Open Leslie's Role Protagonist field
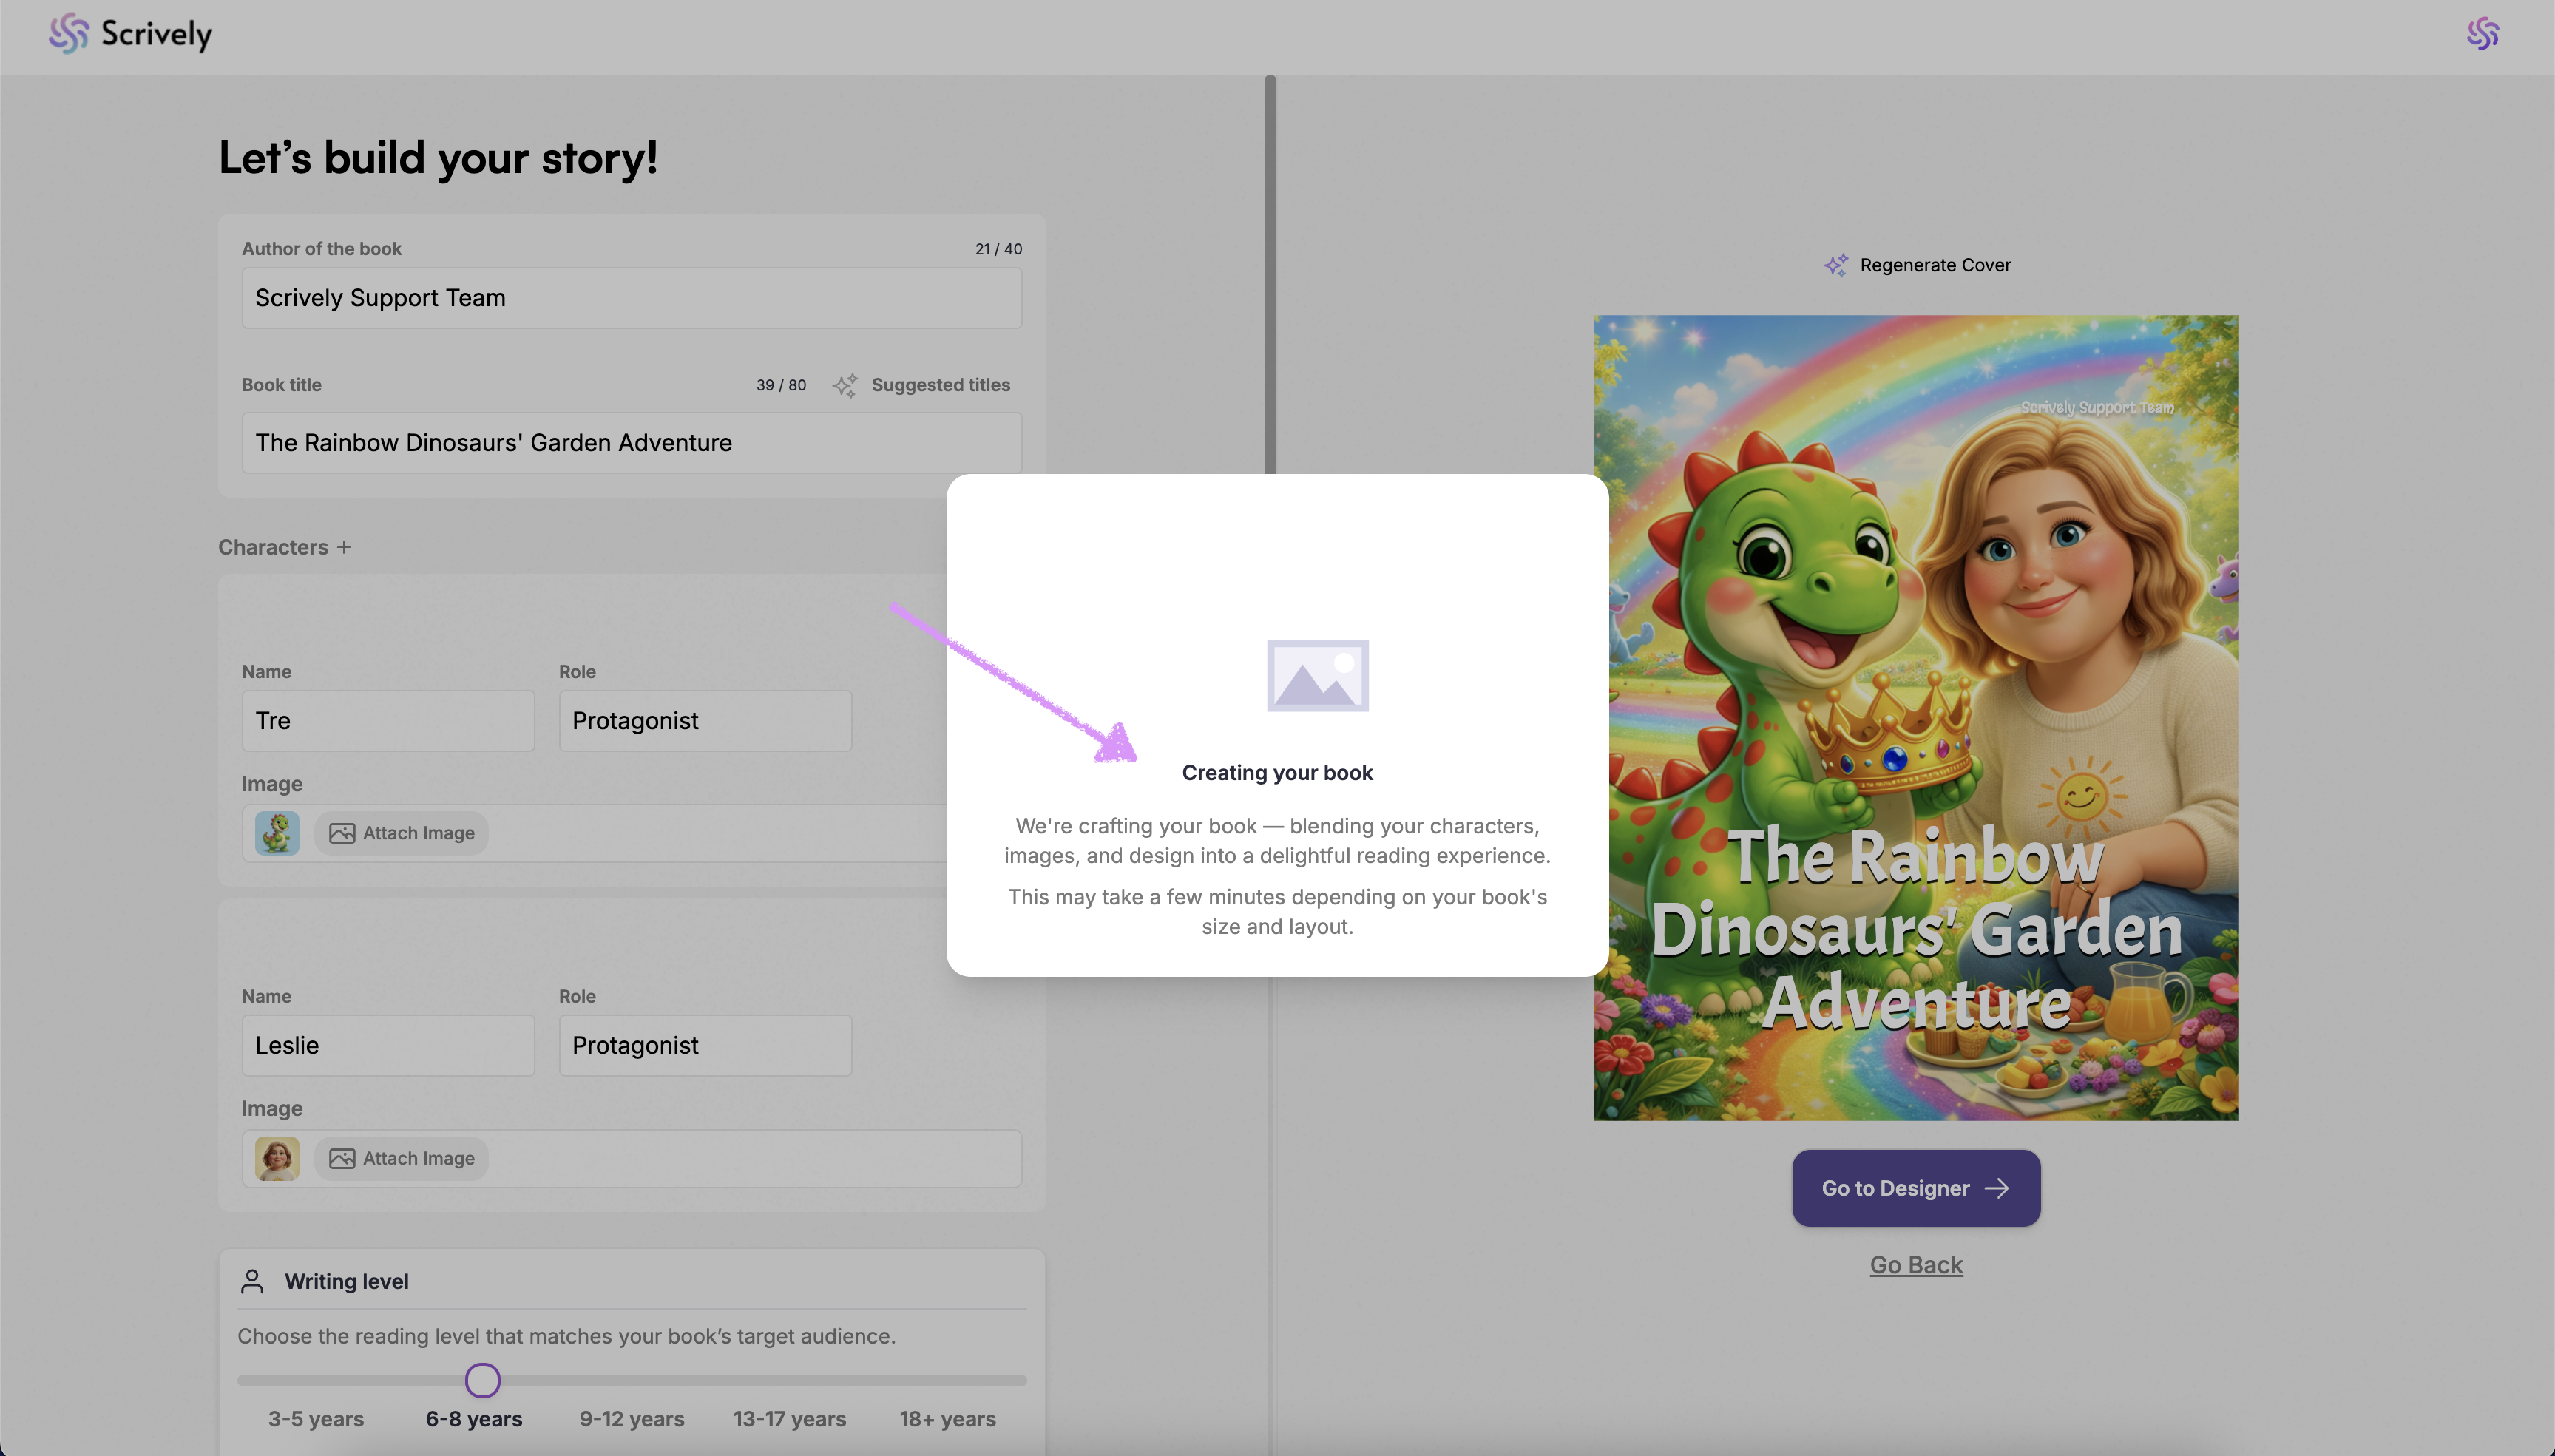Image resolution: width=2555 pixels, height=1456 pixels. pyautogui.click(x=705, y=1045)
